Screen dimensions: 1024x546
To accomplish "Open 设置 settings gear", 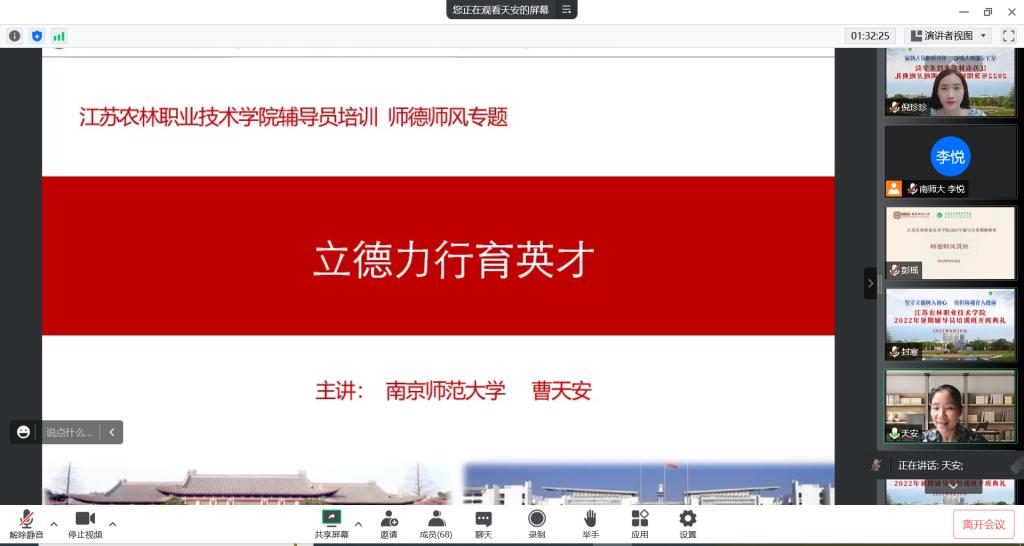I will (x=688, y=524).
